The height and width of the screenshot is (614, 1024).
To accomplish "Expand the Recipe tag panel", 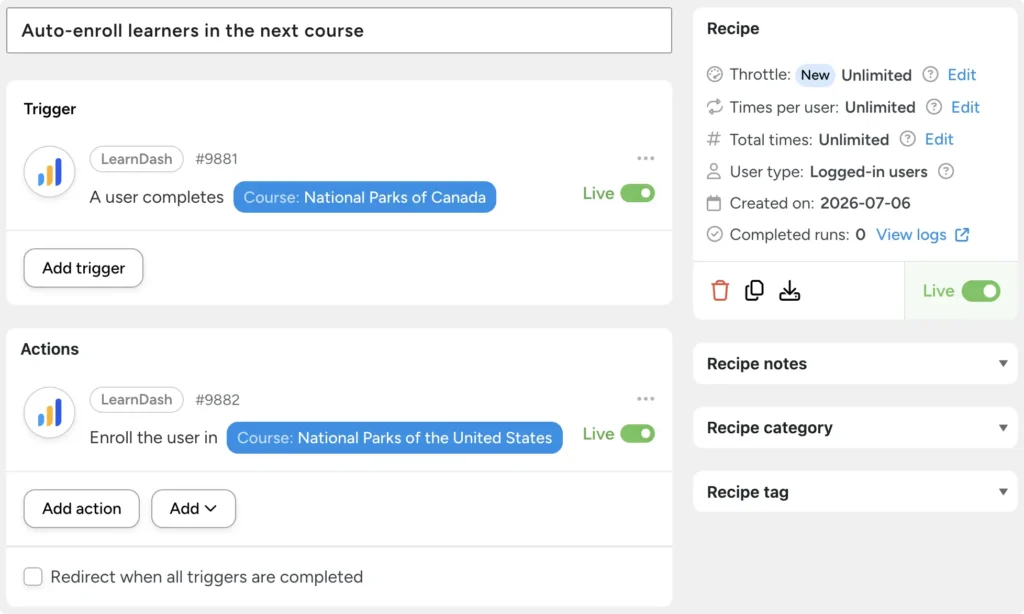I will click(x=855, y=492).
